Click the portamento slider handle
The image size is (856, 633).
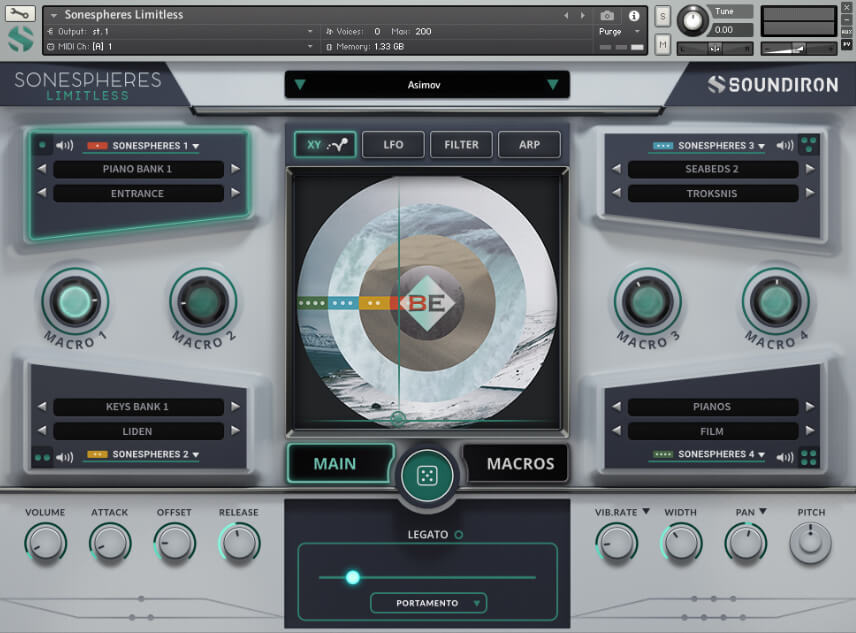click(x=353, y=577)
